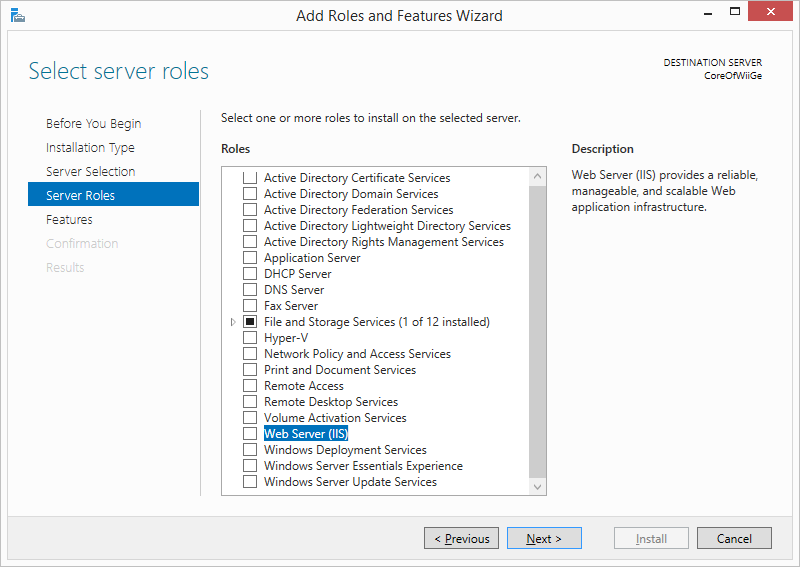Click the wizard icon in the title bar

pyautogui.click(x=17, y=16)
